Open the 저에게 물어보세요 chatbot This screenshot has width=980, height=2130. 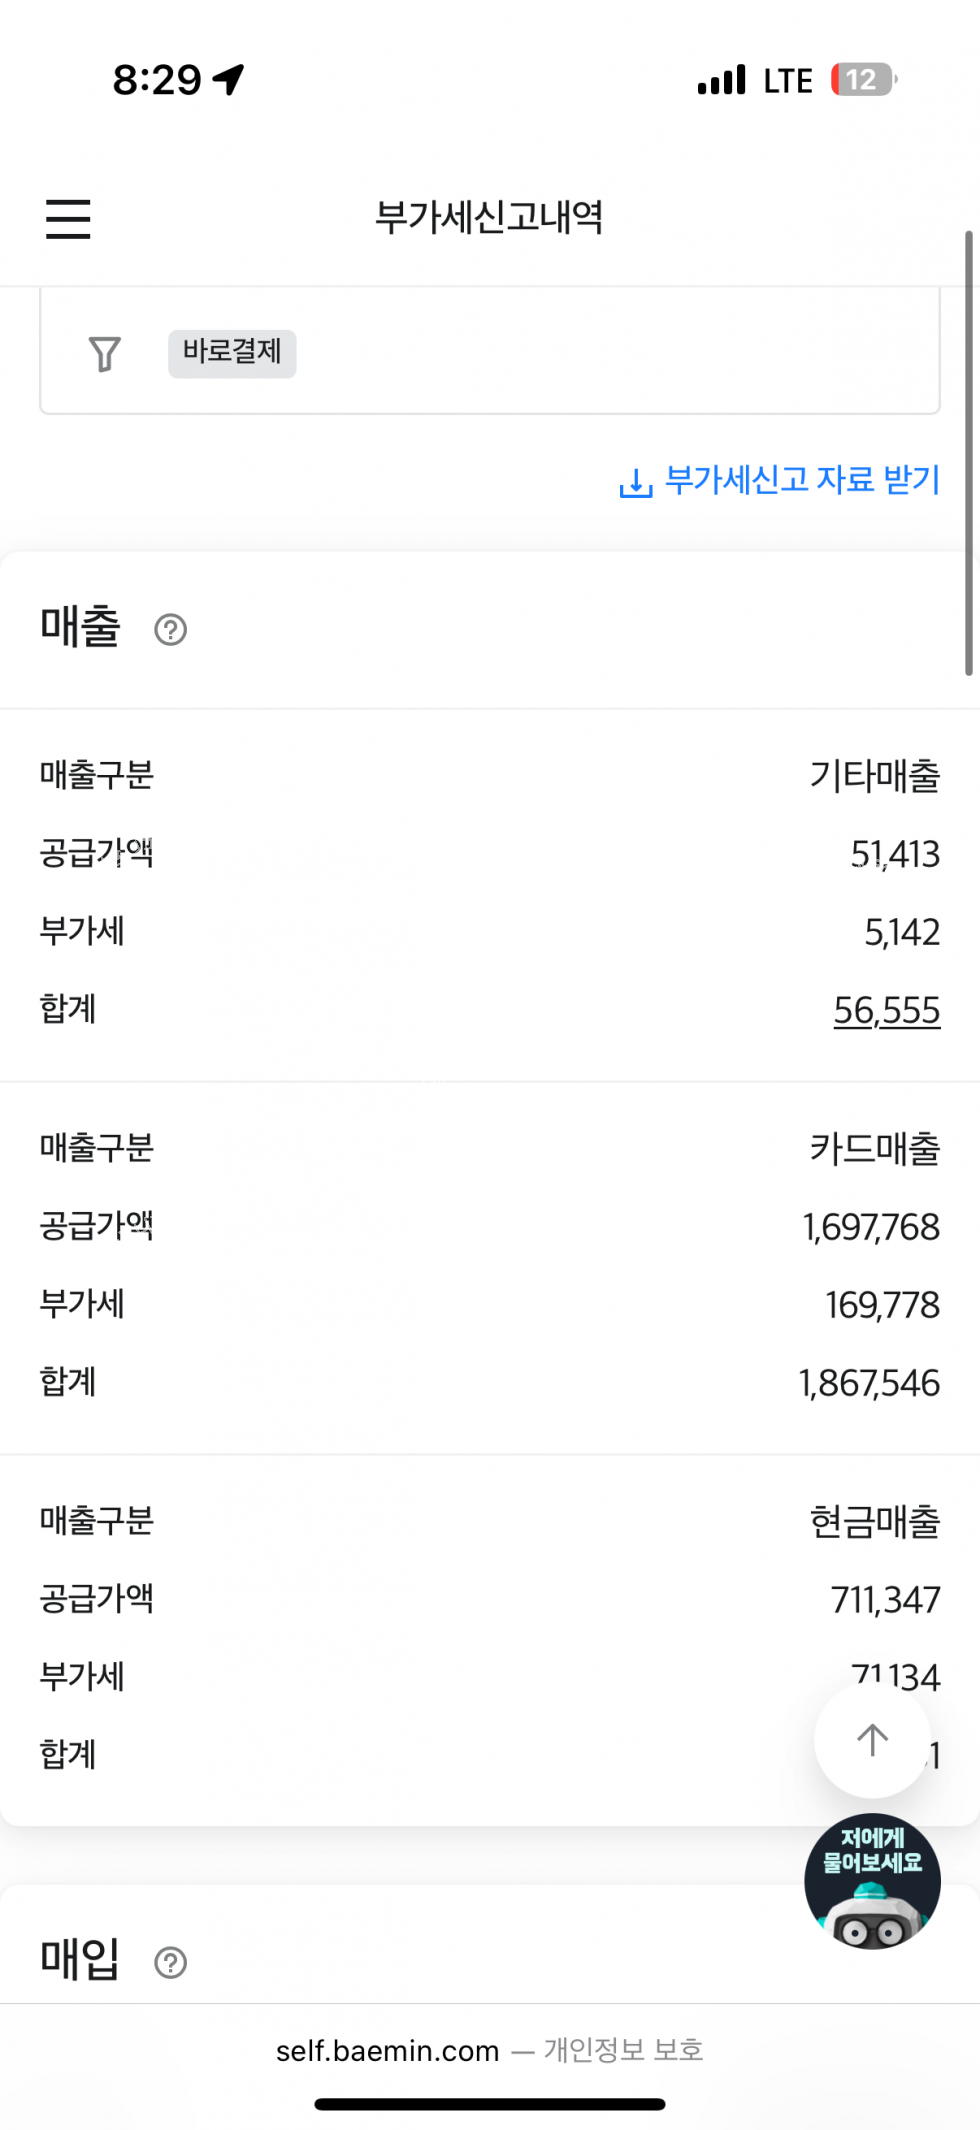pos(872,1881)
